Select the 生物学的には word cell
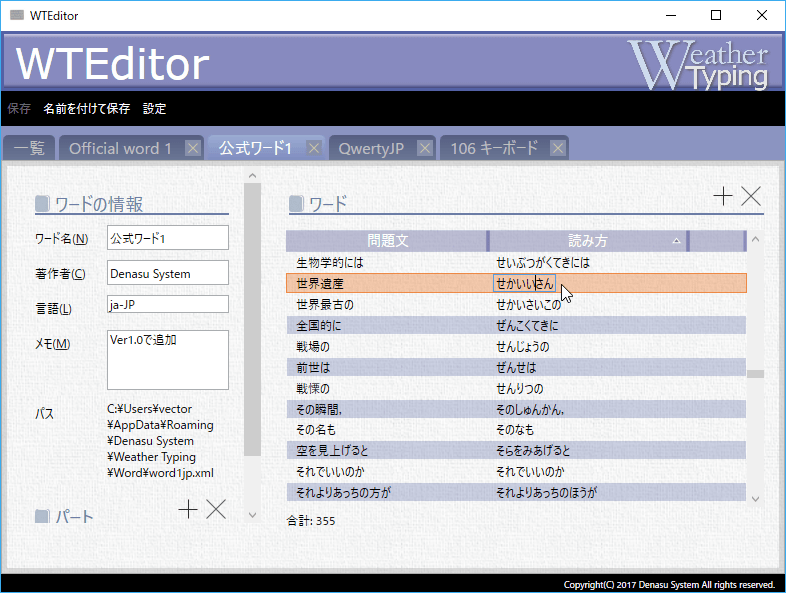The height and width of the screenshot is (593, 786). coord(330,263)
